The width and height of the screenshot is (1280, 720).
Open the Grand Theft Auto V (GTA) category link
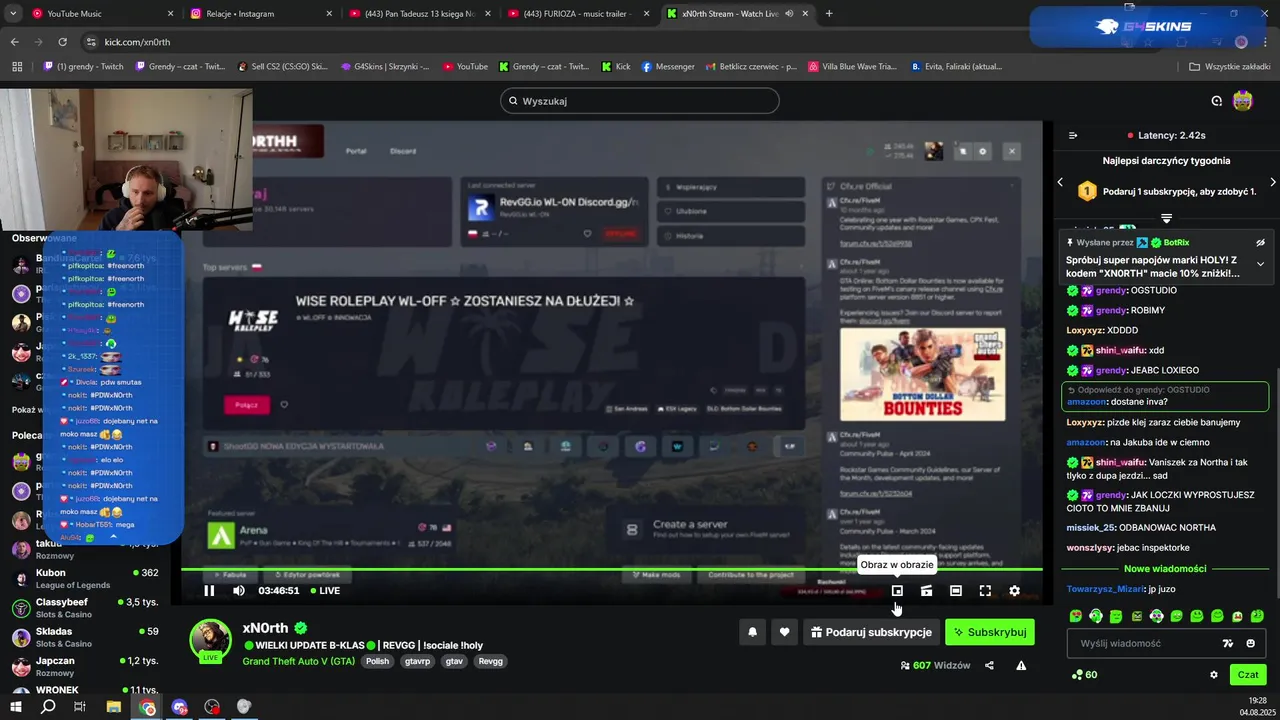(298, 661)
